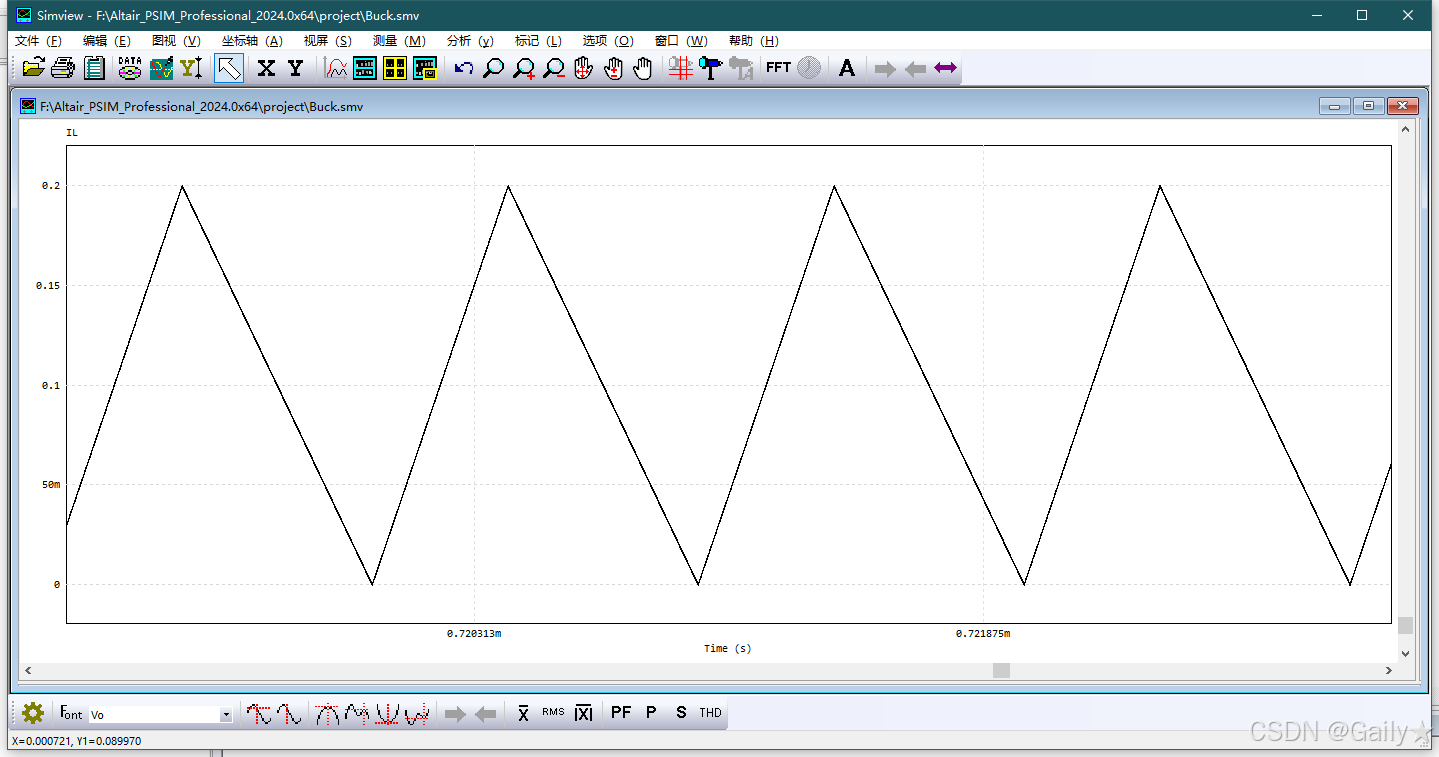Click the Font button in bottom toolbar
The width and height of the screenshot is (1439, 757).
click(71, 713)
